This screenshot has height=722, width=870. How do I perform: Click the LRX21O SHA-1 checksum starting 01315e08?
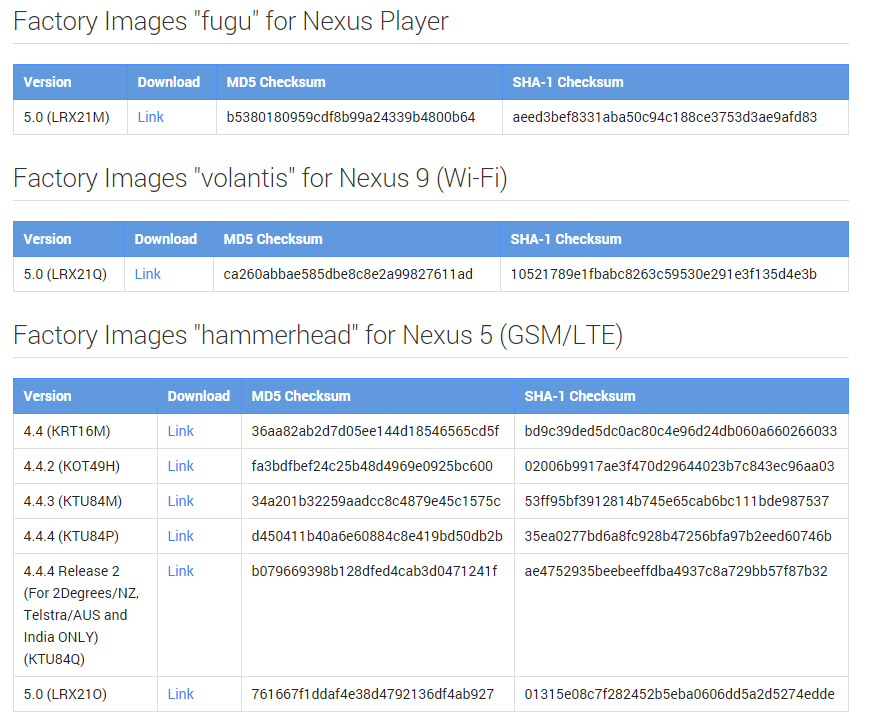click(x=679, y=694)
